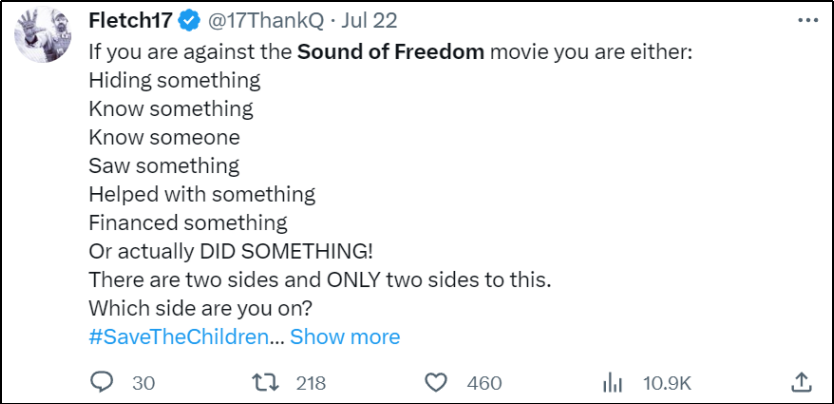Click the 218 reposts count
Screen dimensions: 834x404
pyautogui.click(x=311, y=382)
